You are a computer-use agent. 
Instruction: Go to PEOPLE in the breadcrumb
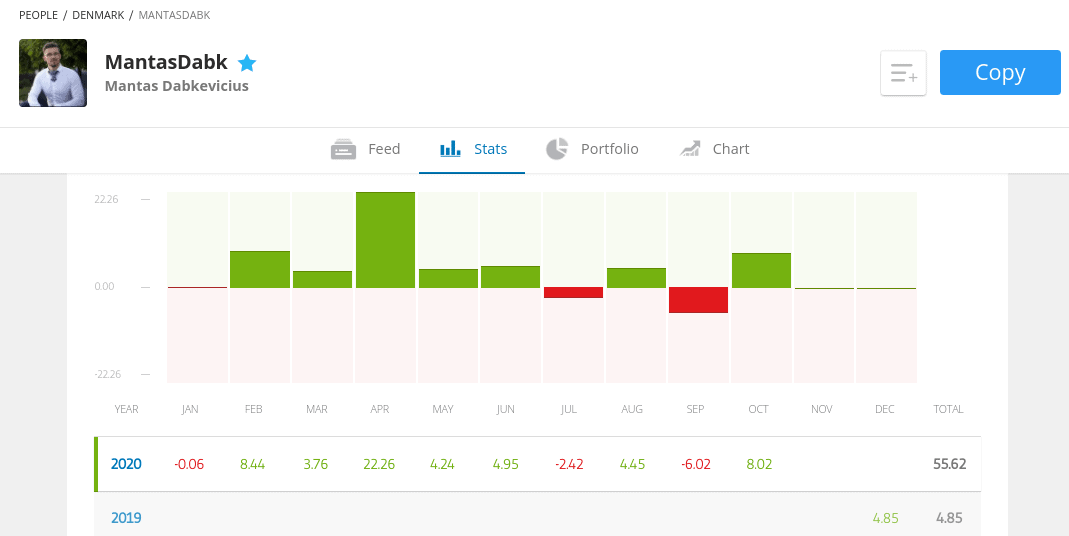tap(38, 15)
